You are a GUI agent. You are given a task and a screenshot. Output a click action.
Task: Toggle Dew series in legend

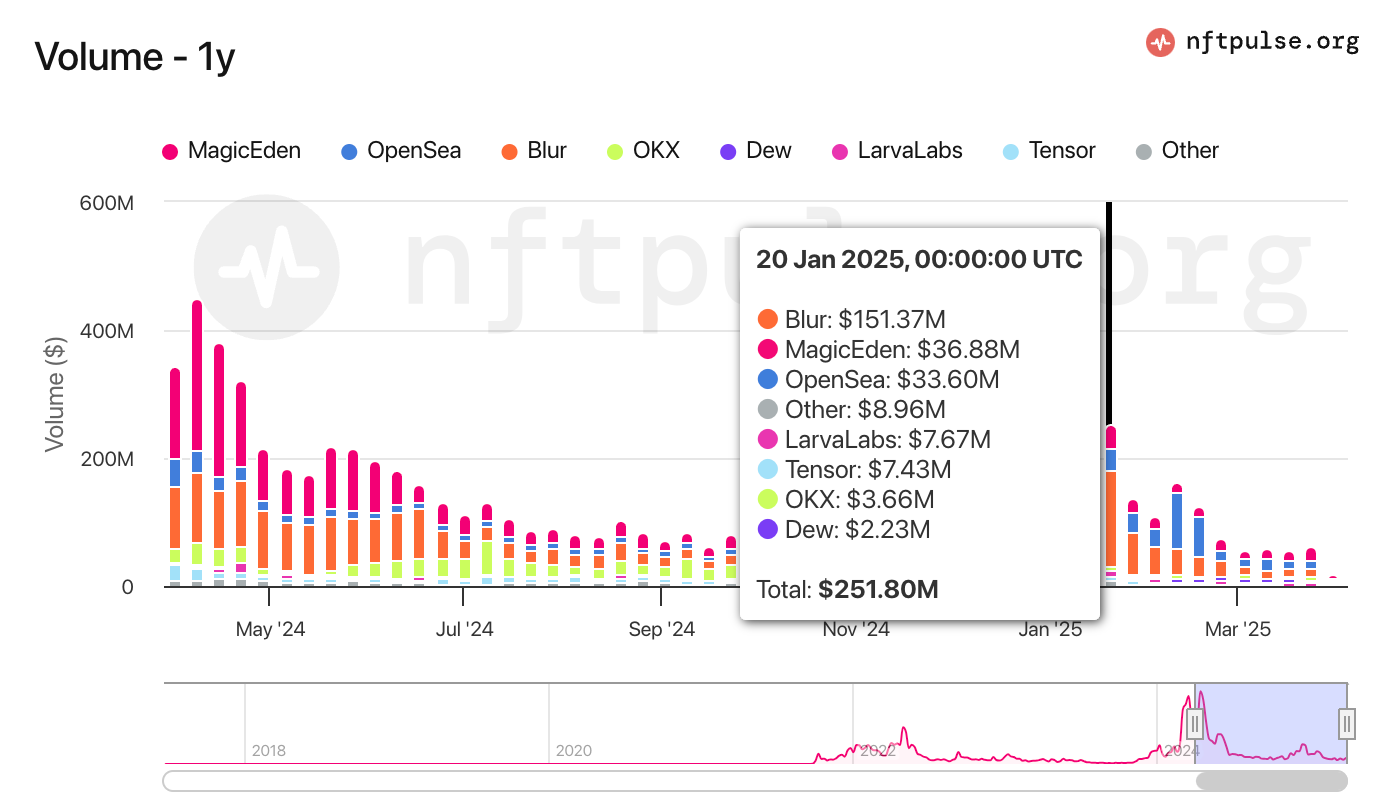(755, 151)
